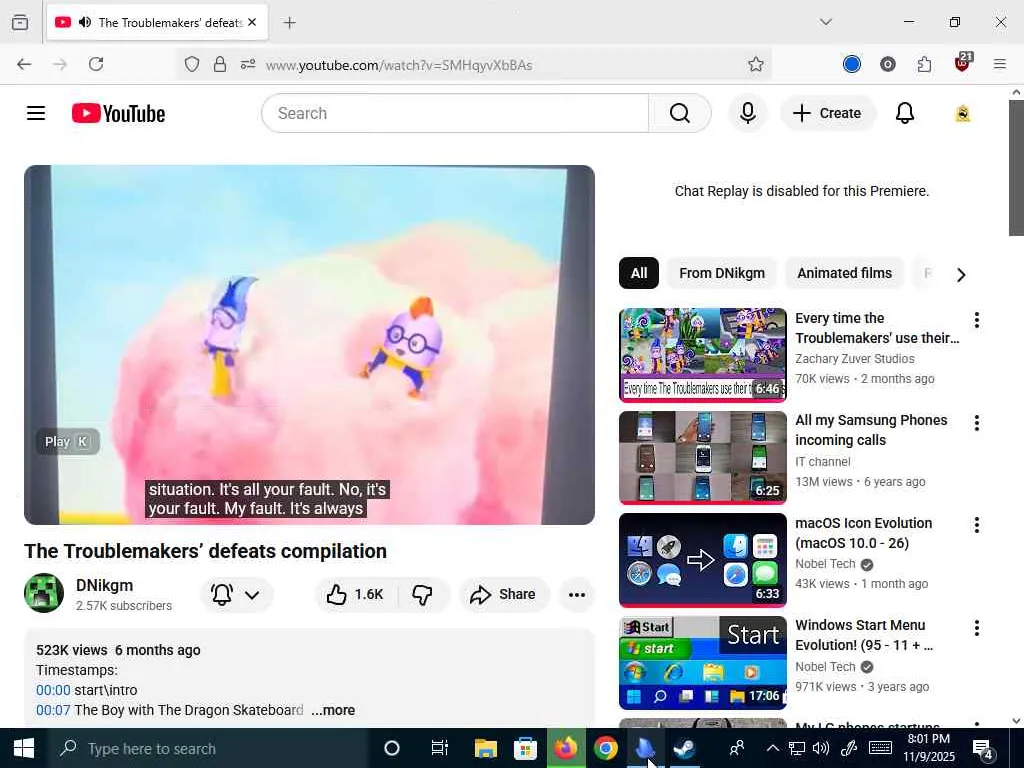Screen dimensions: 1024x768
Task: Open Steam from the taskbar
Action: tap(684, 748)
